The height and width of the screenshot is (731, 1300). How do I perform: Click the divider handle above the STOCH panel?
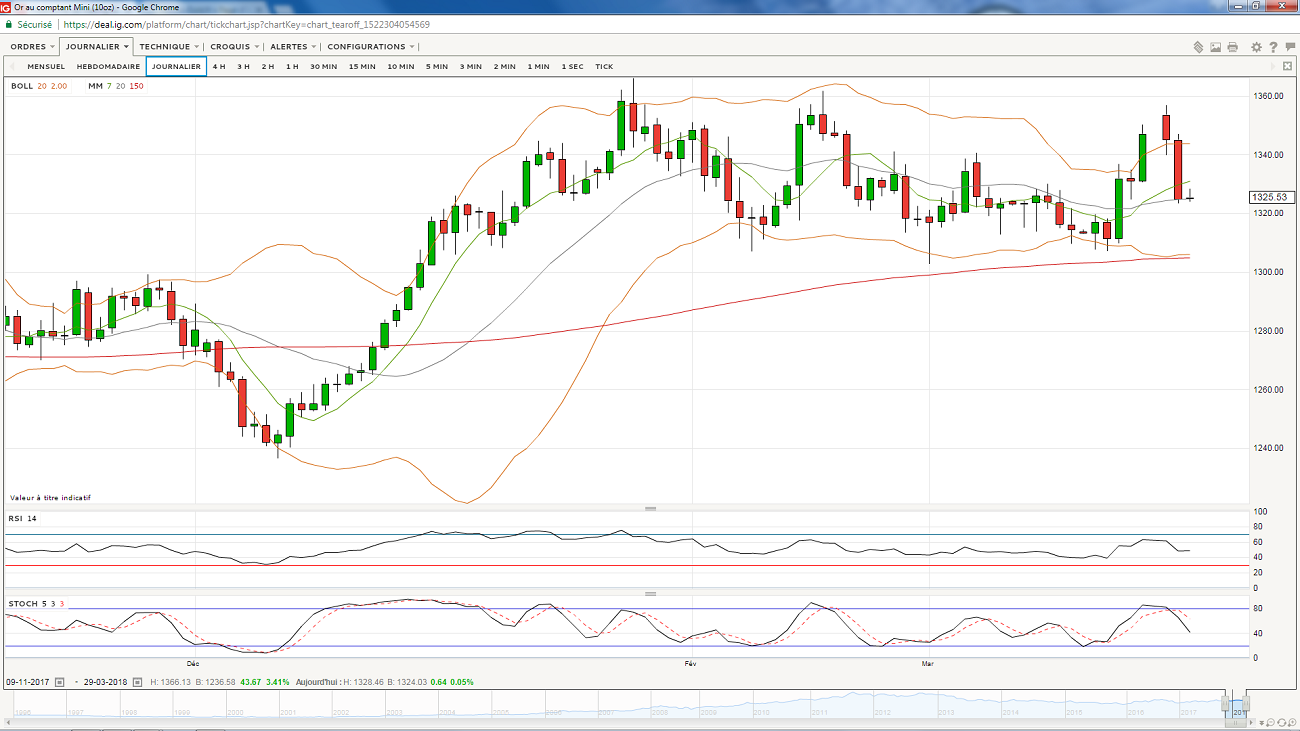[650, 594]
